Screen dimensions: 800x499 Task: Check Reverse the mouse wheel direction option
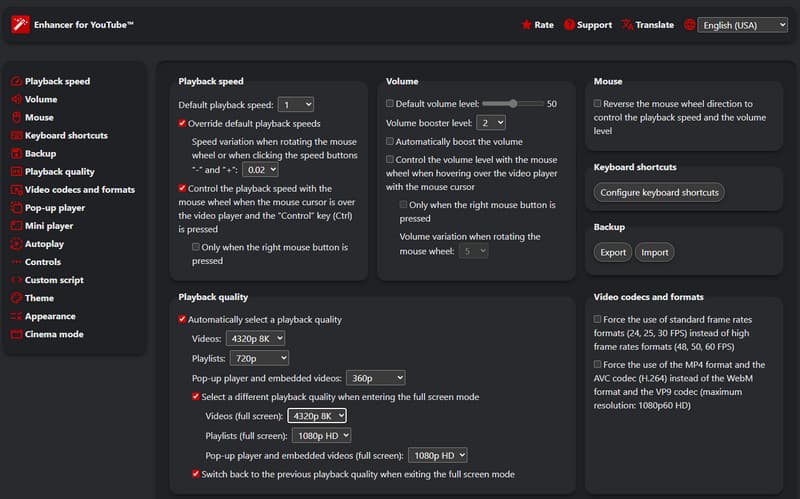(x=597, y=104)
